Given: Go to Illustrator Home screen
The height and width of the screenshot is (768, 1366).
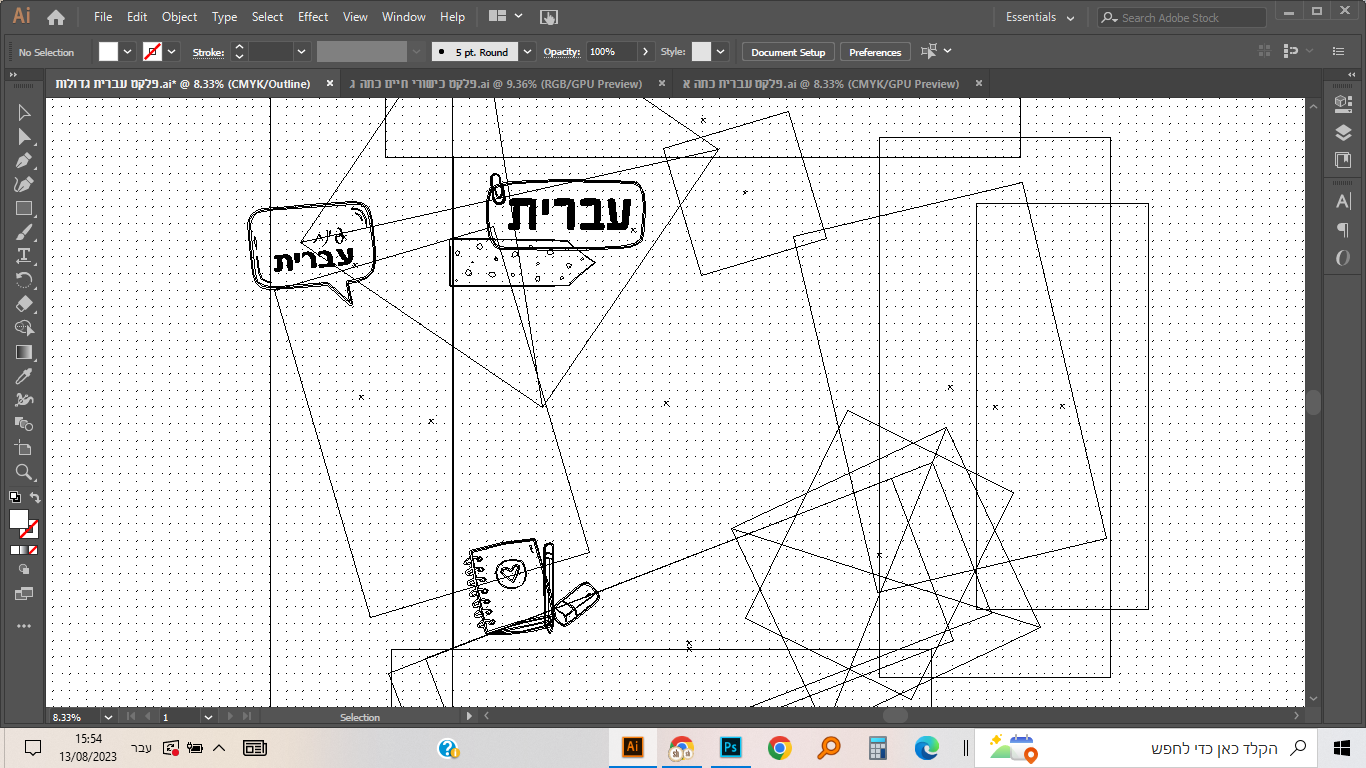Looking at the screenshot, I should point(56,17).
